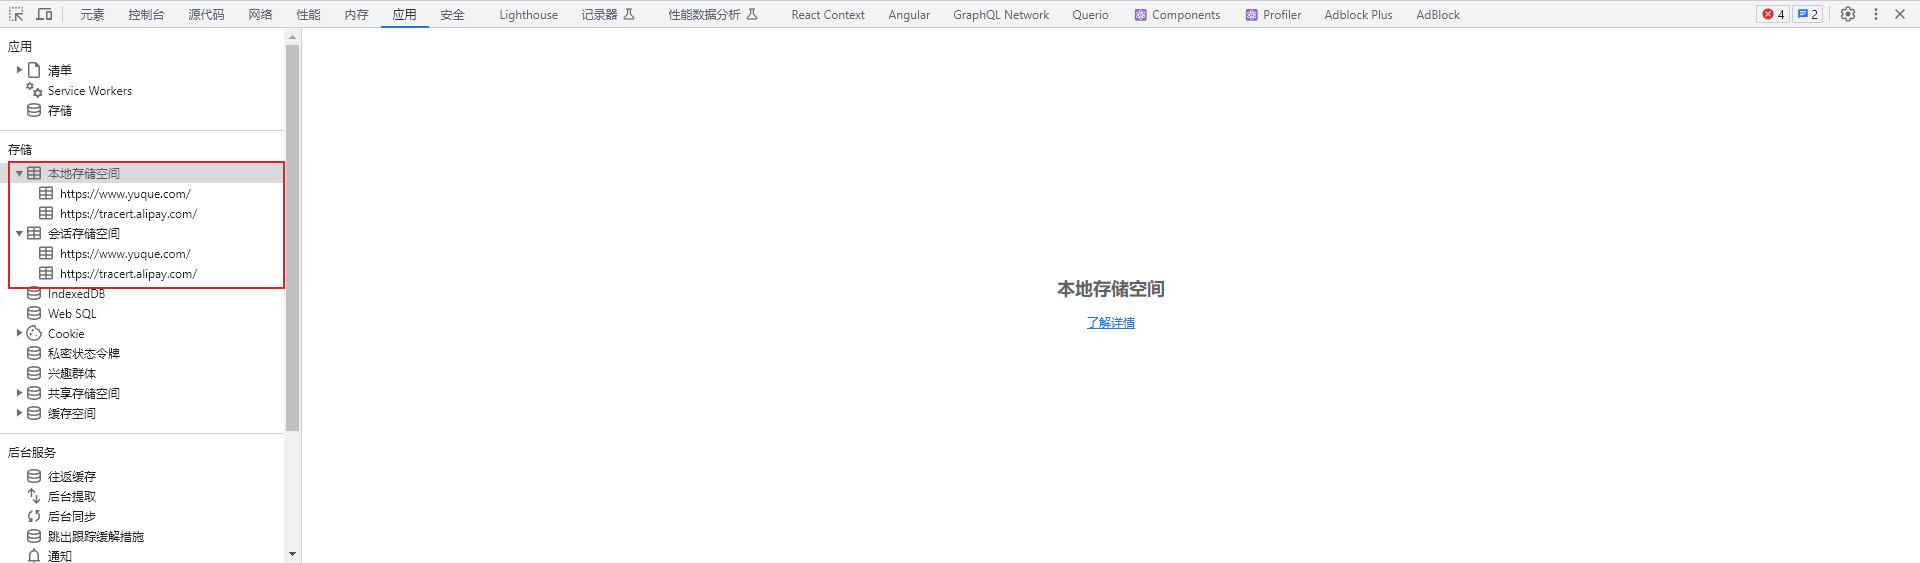Viewport: 1920px width, 563px height.
Task: Click the blue messages count badge
Action: tap(1807, 14)
